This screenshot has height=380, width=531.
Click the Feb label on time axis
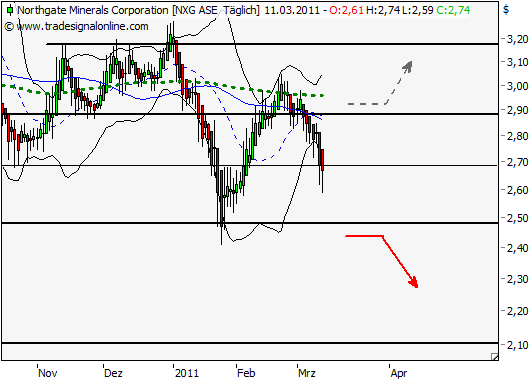pos(246,373)
